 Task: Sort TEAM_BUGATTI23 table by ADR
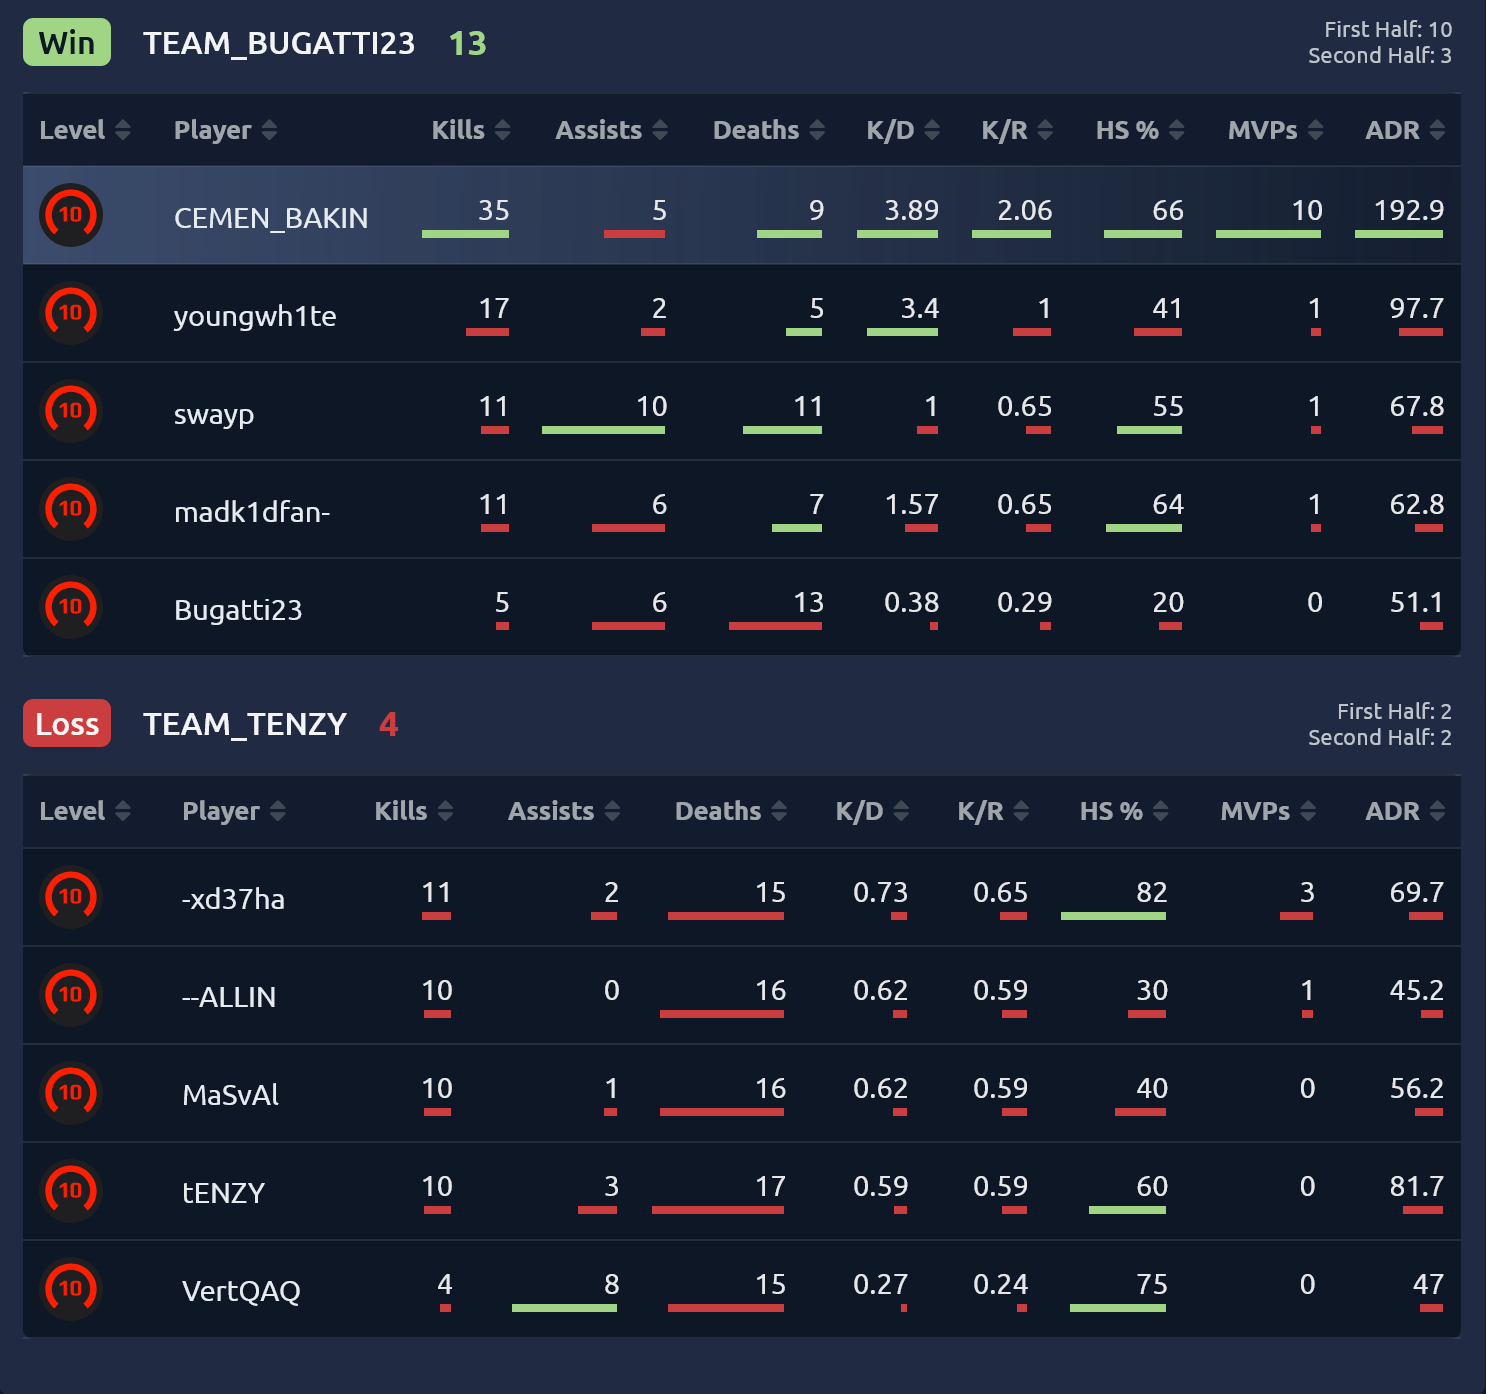(1405, 130)
